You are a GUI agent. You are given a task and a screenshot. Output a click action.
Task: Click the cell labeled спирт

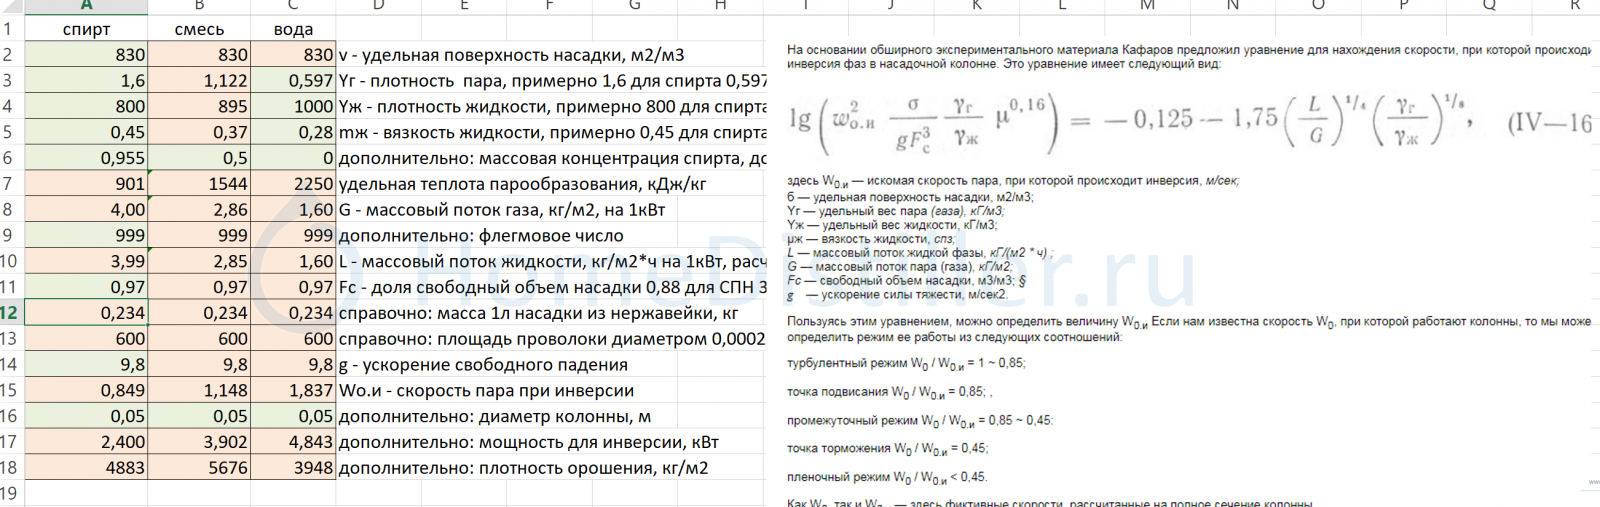86,29
